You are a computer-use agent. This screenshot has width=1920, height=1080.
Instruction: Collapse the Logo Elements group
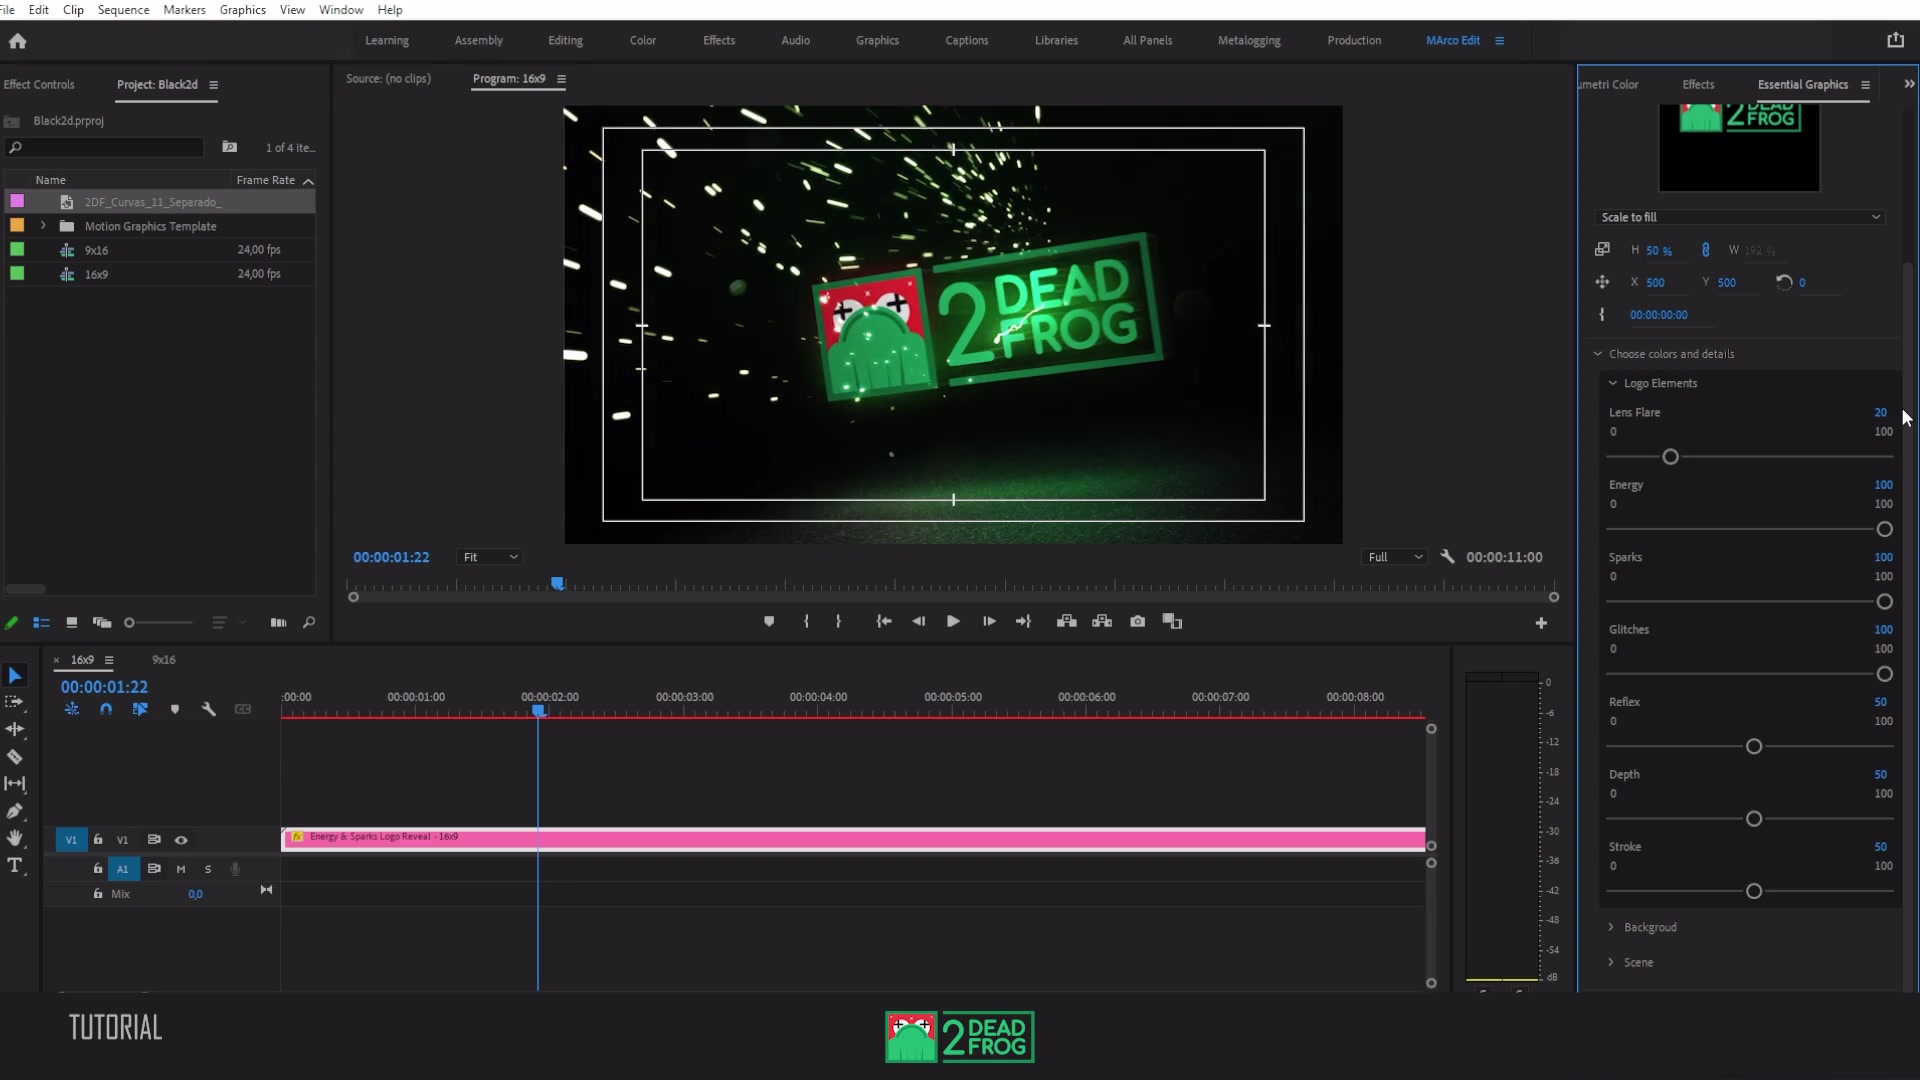coord(1612,383)
